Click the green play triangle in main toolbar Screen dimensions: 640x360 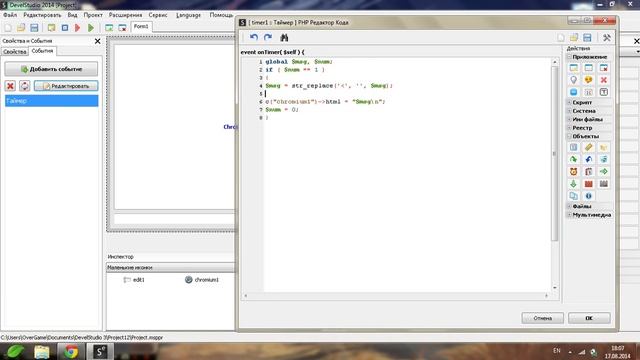91,28
